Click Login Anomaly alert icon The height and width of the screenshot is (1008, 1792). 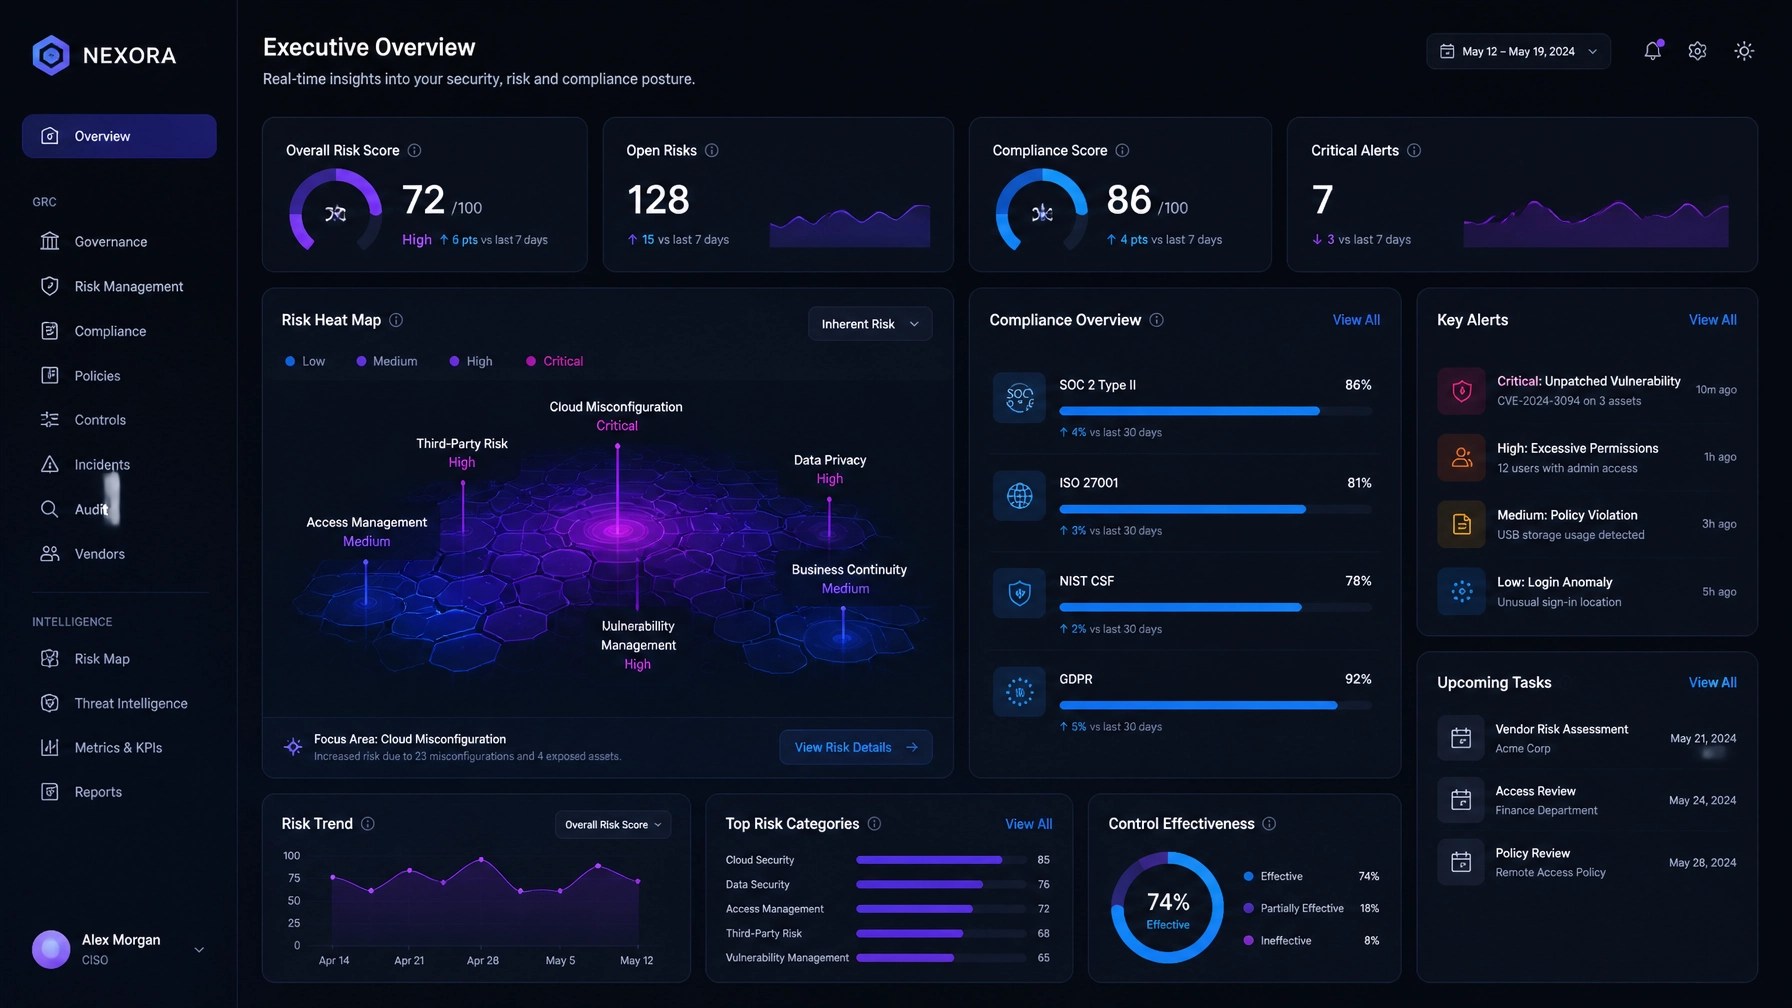click(x=1461, y=591)
